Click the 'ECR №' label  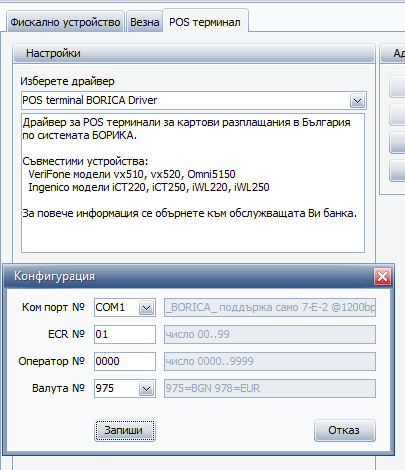pyautogui.click(x=66, y=334)
